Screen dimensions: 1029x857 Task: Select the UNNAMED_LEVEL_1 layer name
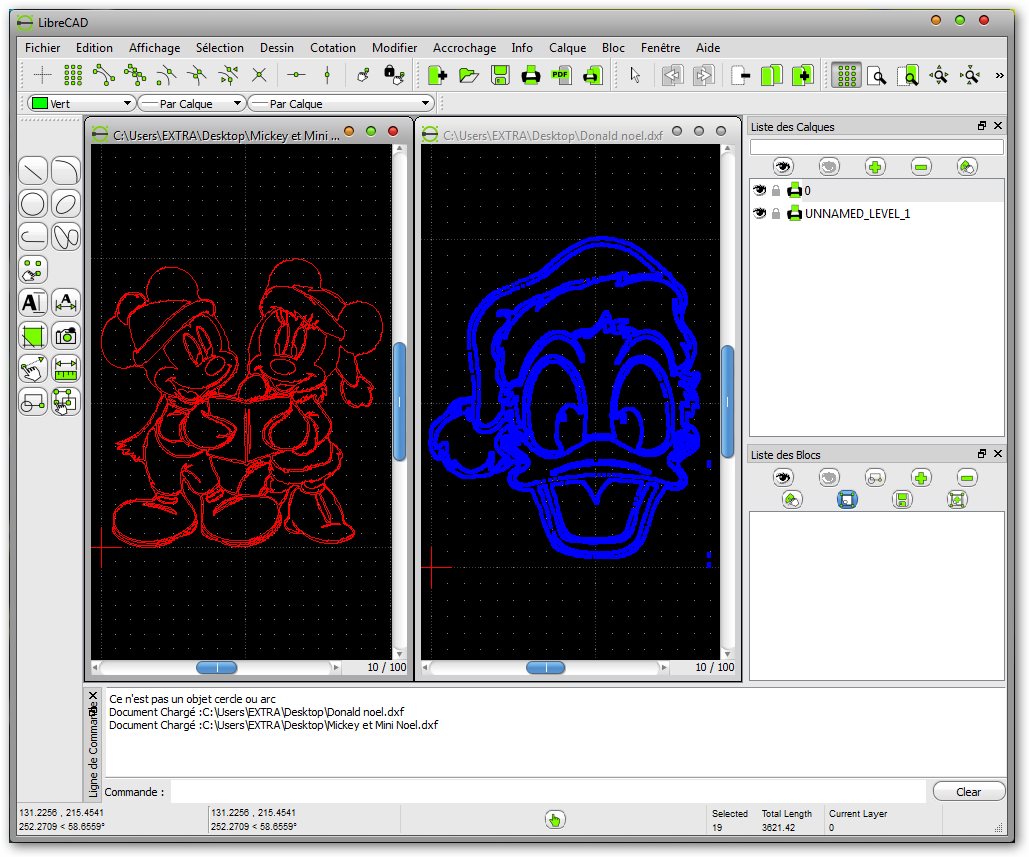point(857,213)
